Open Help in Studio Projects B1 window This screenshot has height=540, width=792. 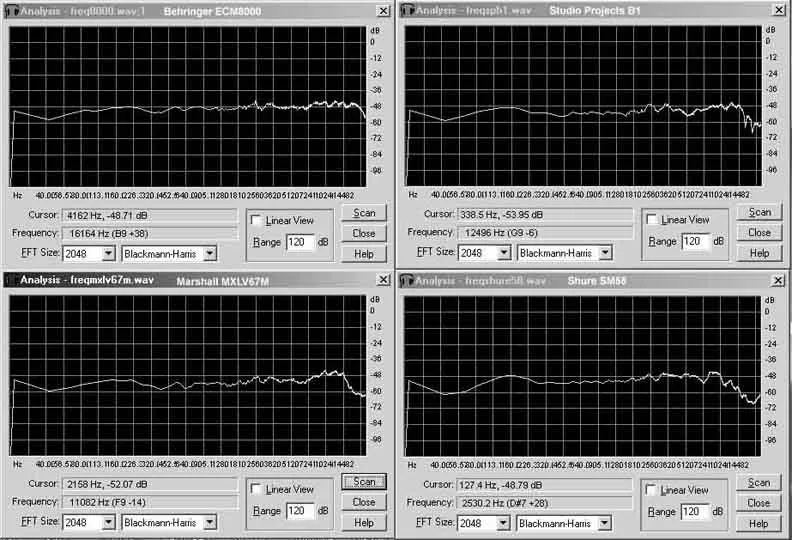(759, 253)
